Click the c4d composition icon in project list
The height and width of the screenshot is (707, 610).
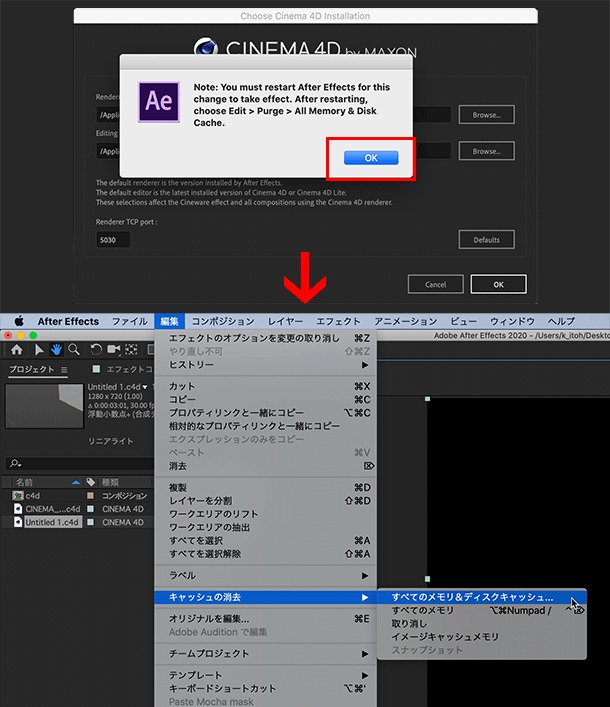click(x=18, y=496)
